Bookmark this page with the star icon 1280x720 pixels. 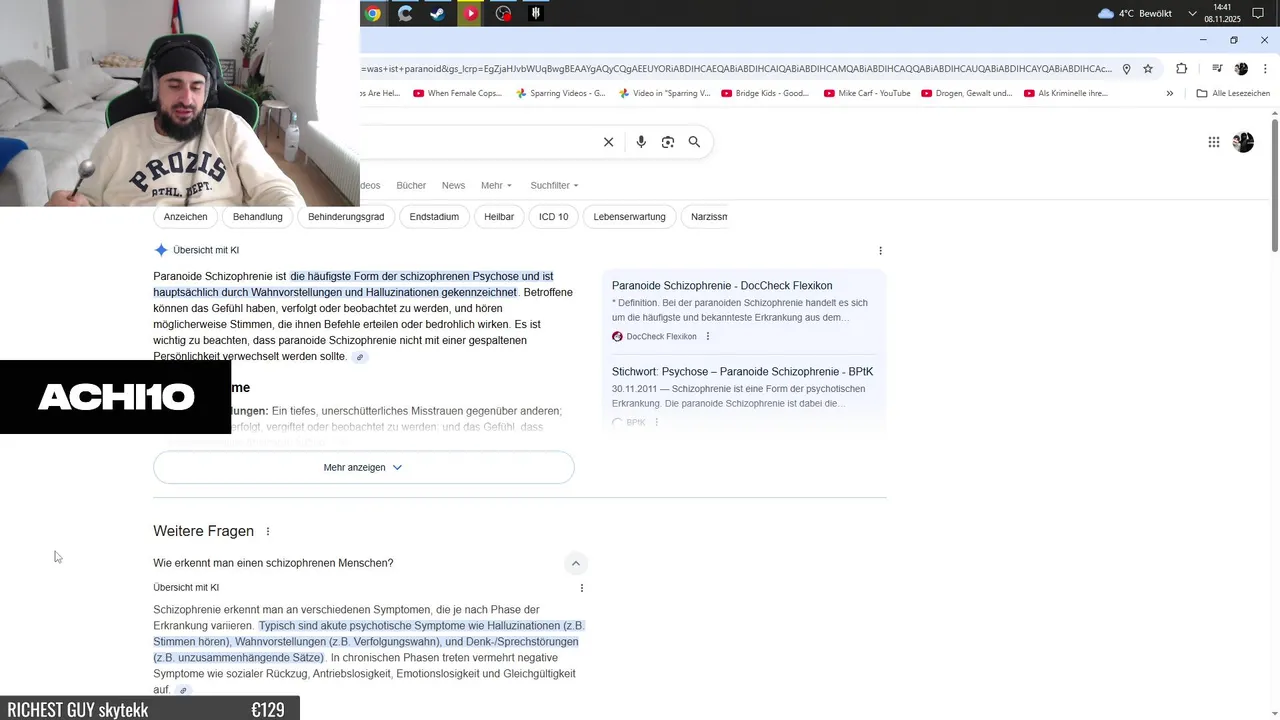click(x=1148, y=69)
